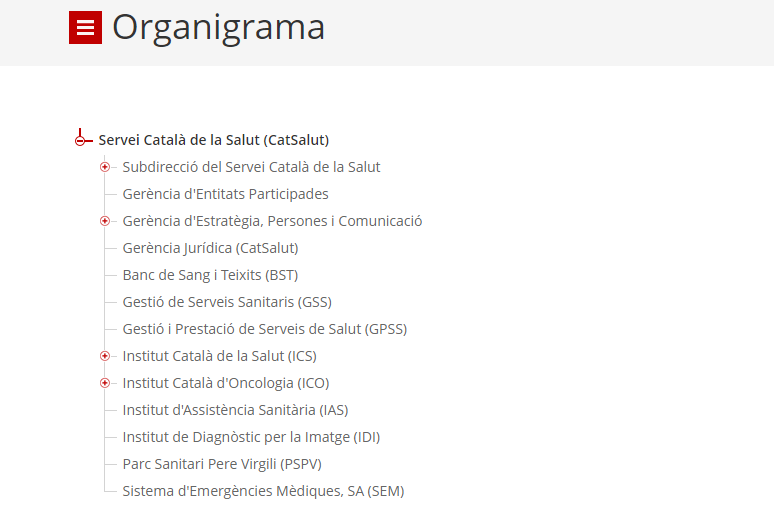The height and width of the screenshot is (525, 774).
Task: Select Gerència d'Entitats Participades
Action: click(226, 194)
